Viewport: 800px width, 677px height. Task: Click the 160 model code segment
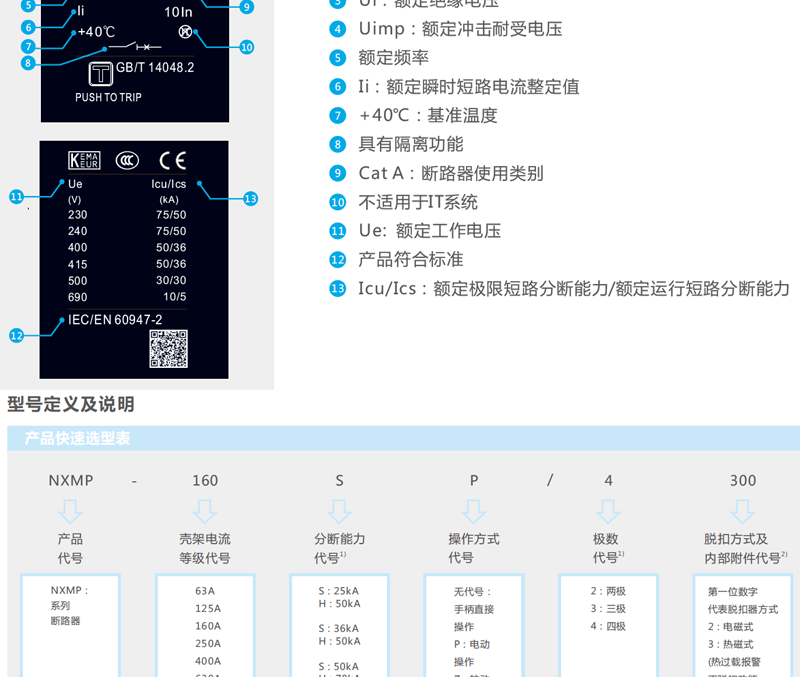coord(205,480)
